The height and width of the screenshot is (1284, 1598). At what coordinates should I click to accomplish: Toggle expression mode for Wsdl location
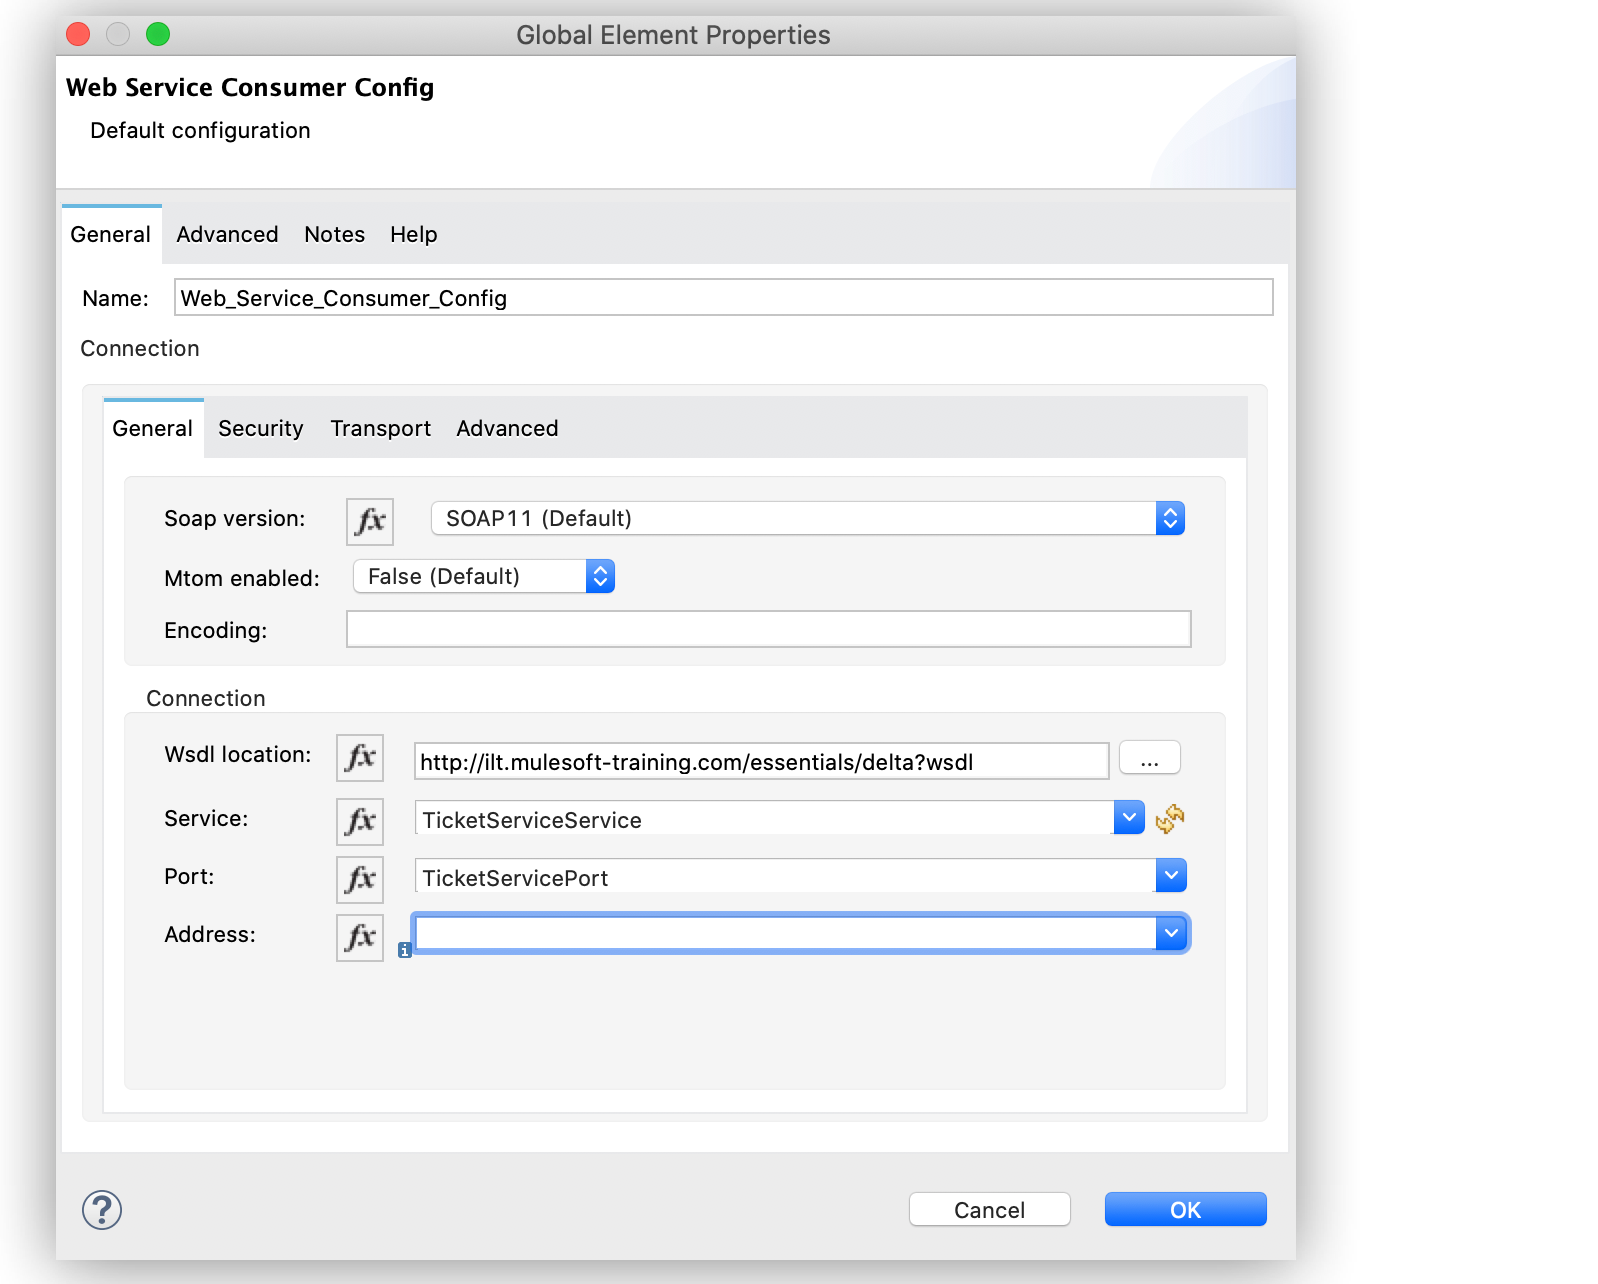point(360,758)
